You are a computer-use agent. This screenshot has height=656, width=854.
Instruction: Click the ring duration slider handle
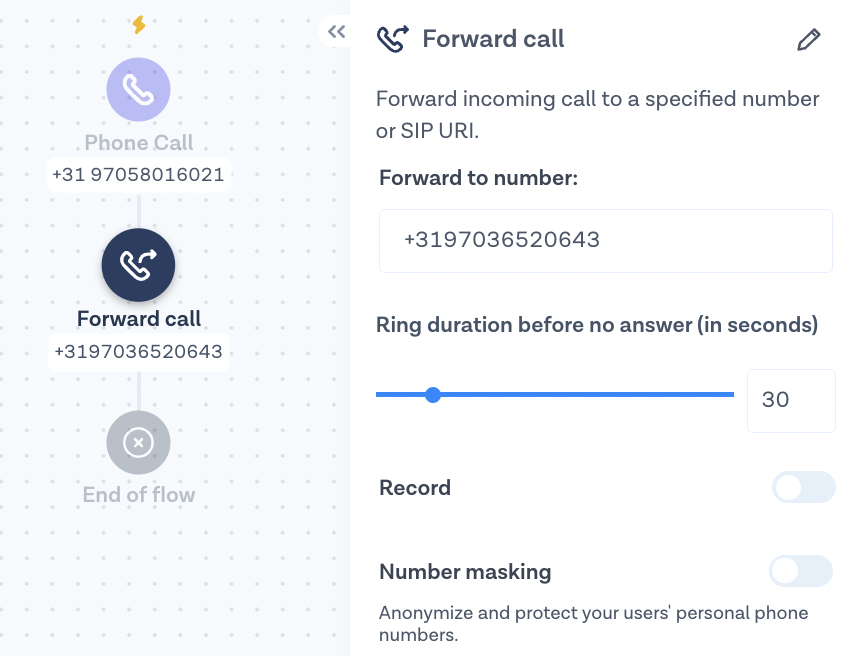[x=433, y=395]
